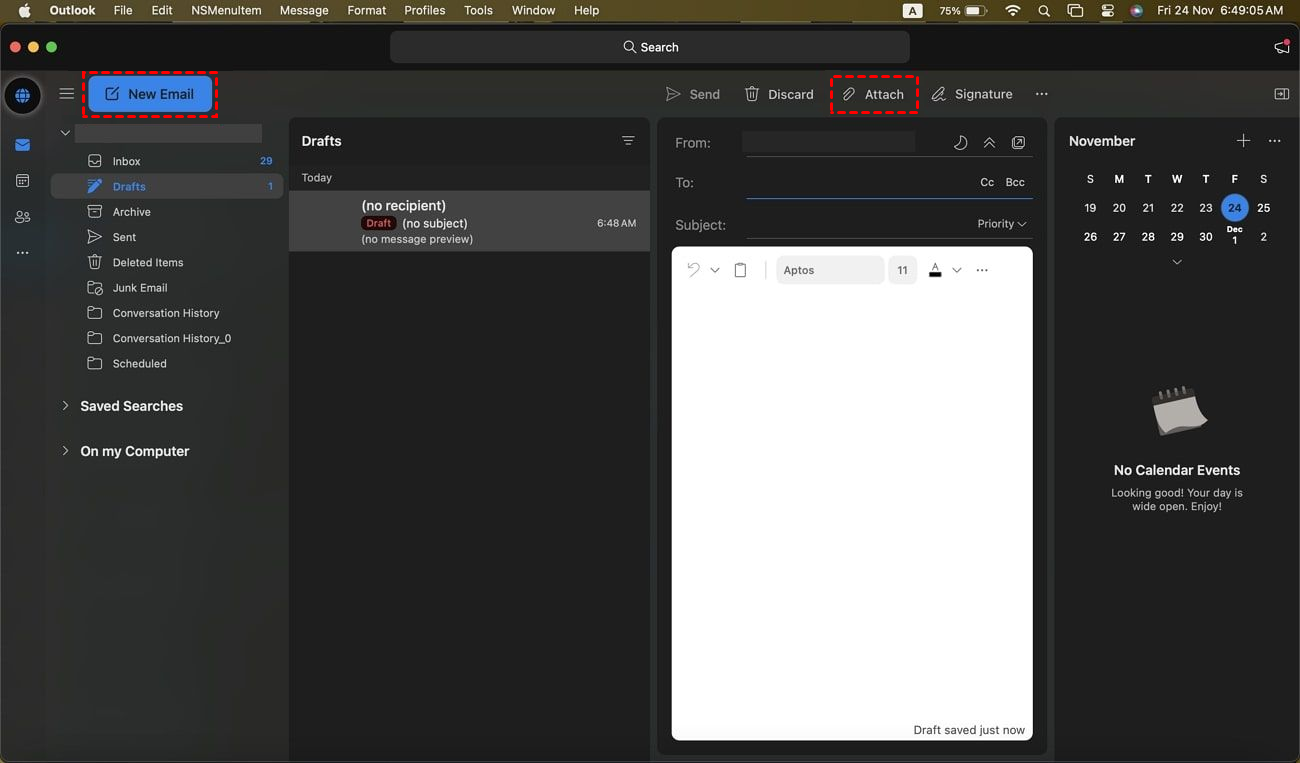Open the Priority dropdown

1002,224
